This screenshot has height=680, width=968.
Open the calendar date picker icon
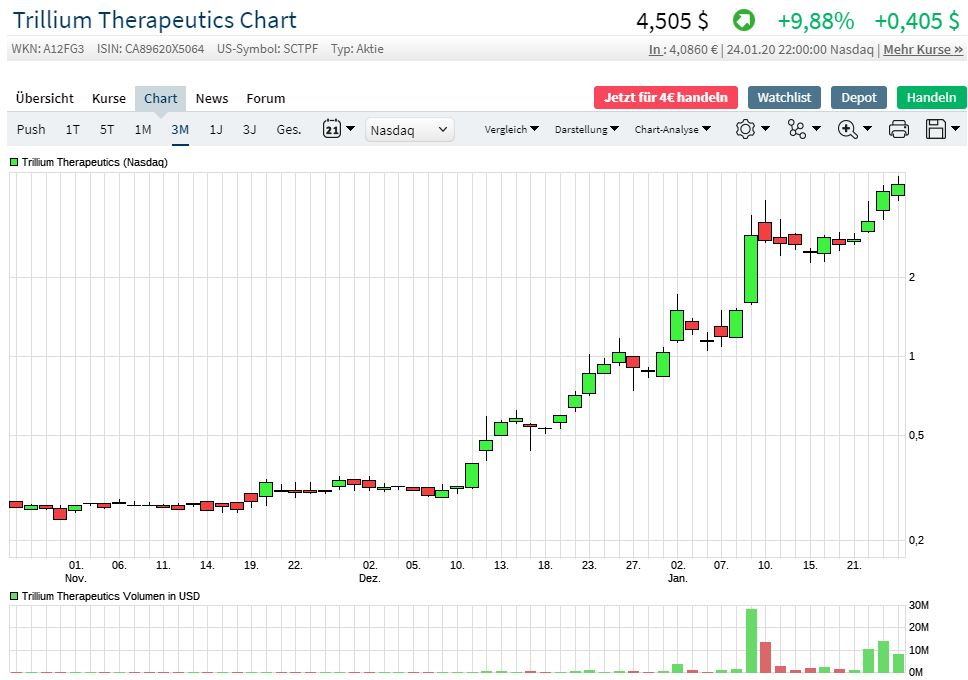(331, 129)
